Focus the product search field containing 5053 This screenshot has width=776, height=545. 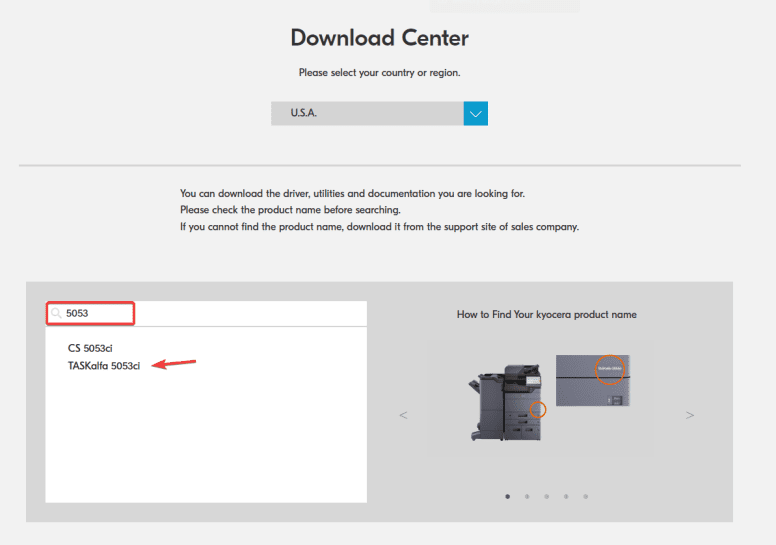coord(96,314)
